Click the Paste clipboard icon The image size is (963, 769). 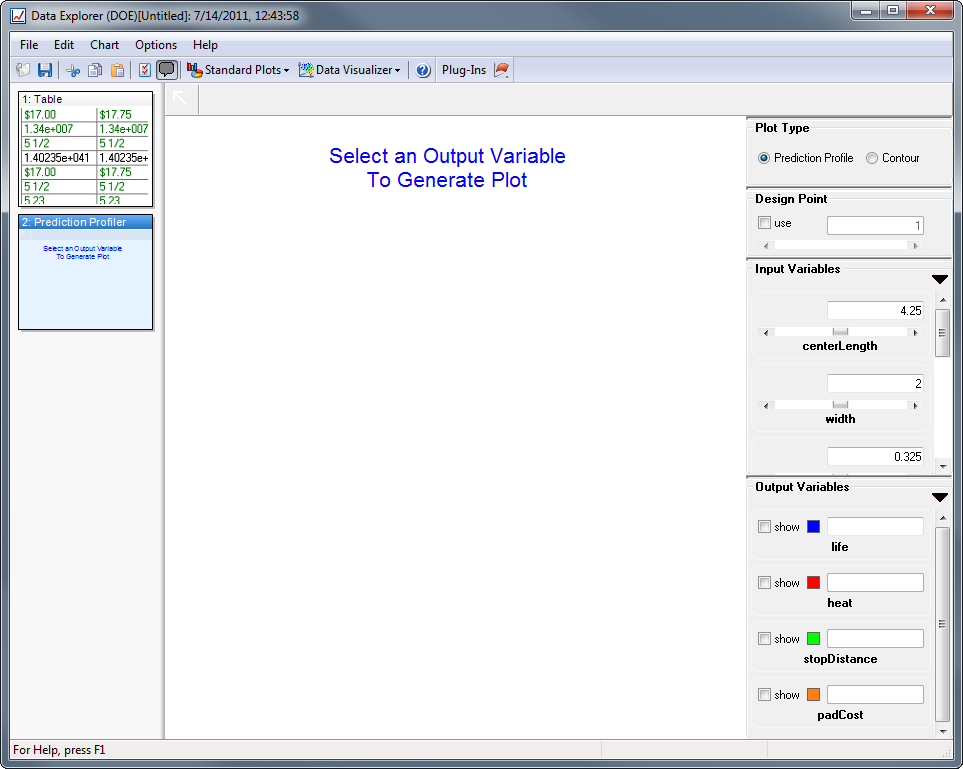click(118, 70)
